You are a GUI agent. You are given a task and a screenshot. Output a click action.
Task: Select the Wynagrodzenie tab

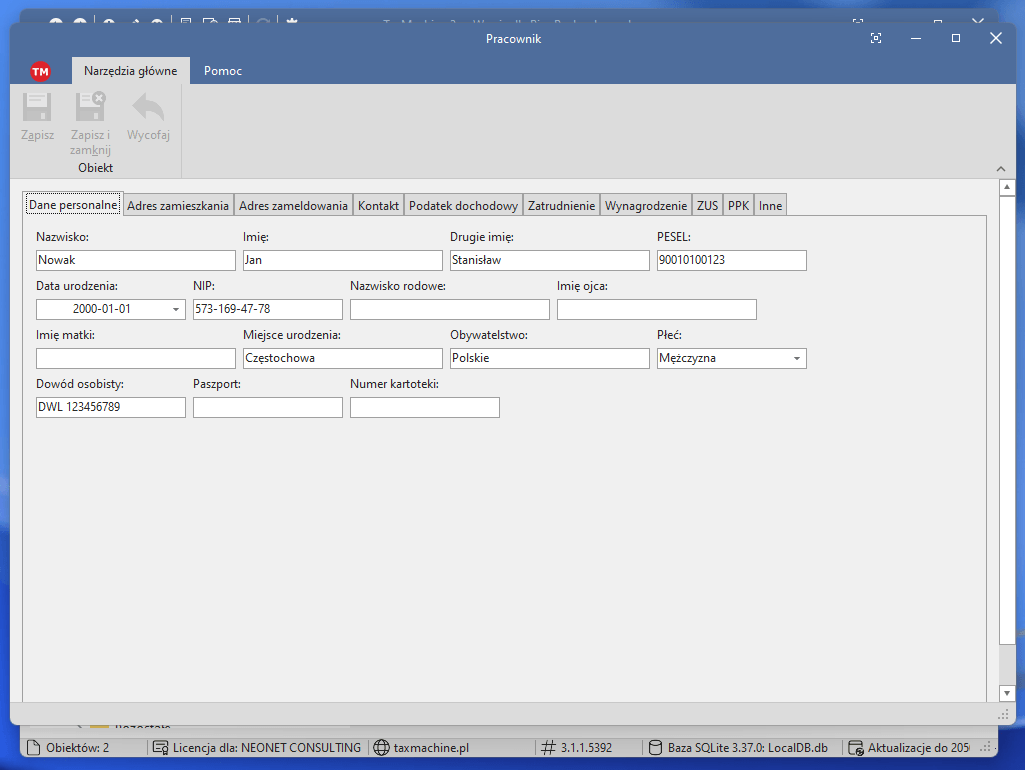646,205
